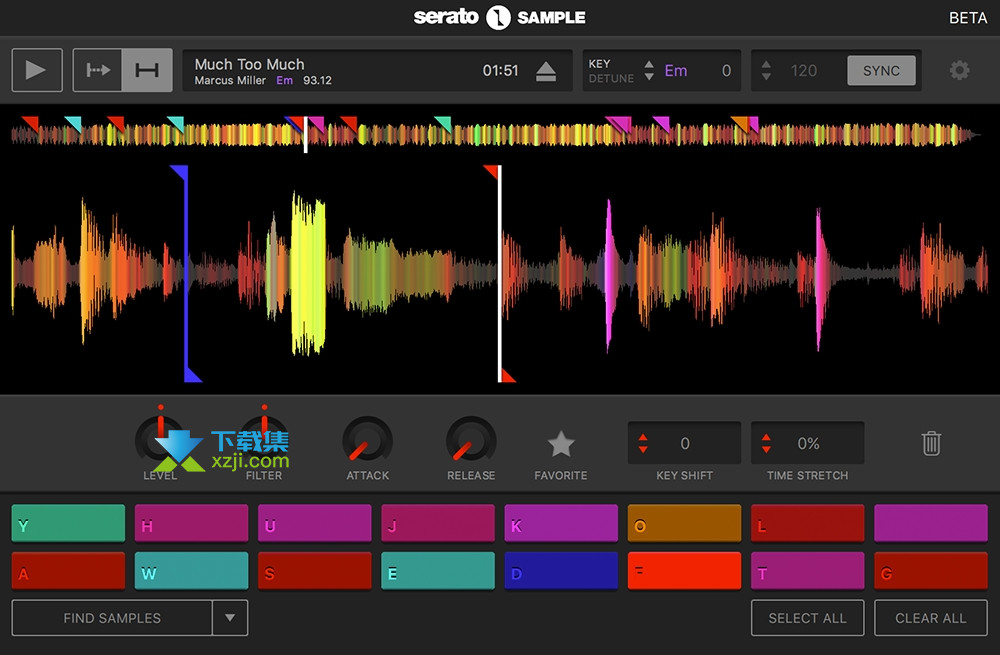Start playback with the play button
Screen dimensions: 1000x655
[x=37, y=70]
